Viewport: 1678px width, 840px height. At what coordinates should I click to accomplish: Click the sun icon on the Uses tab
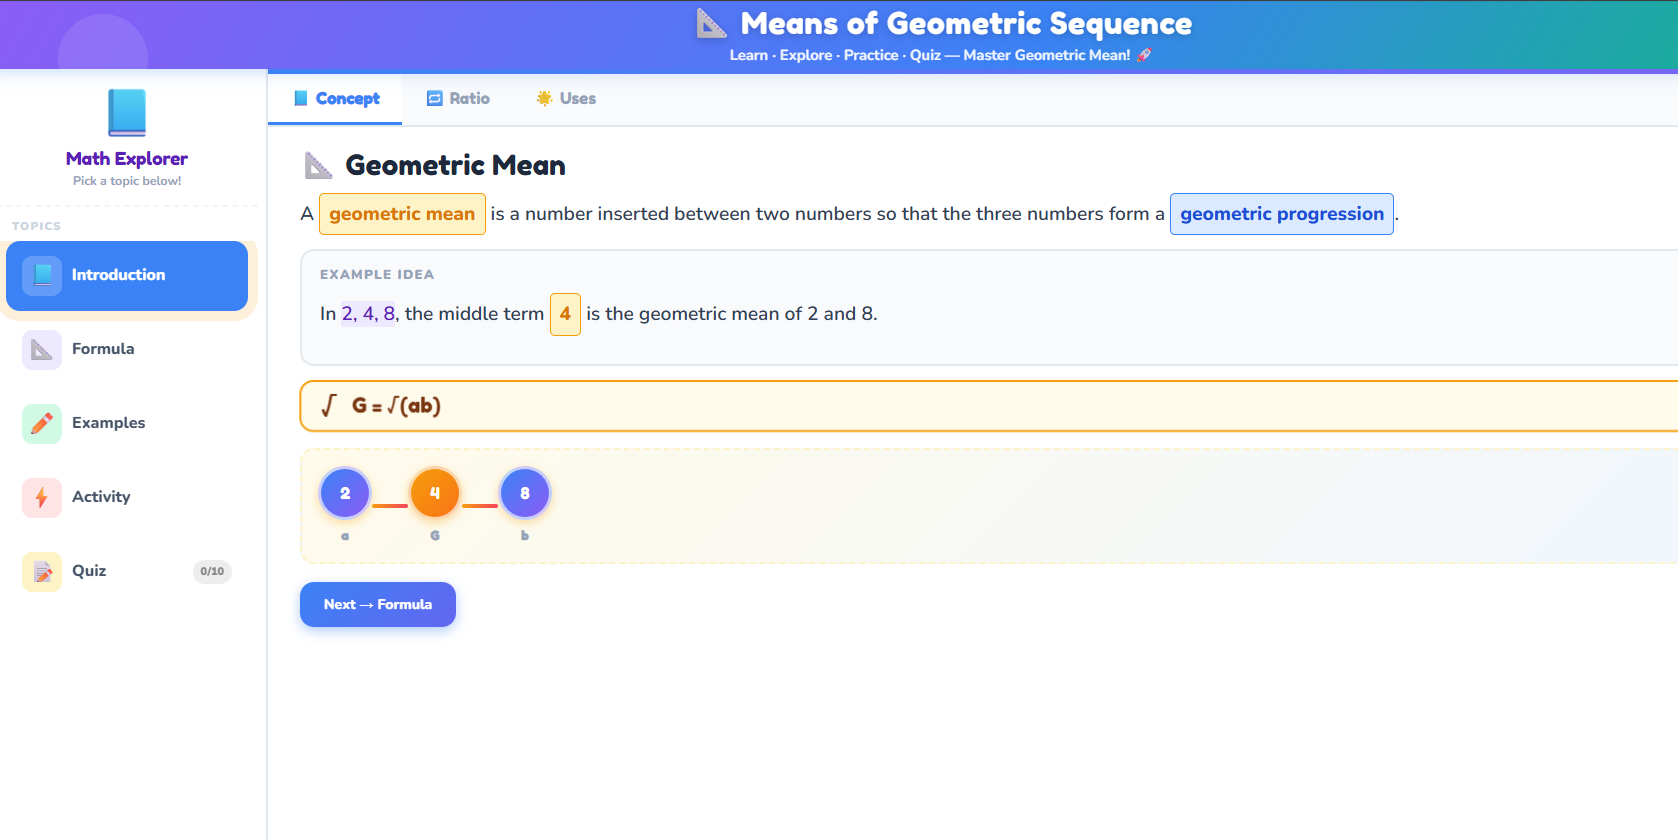[543, 98]
